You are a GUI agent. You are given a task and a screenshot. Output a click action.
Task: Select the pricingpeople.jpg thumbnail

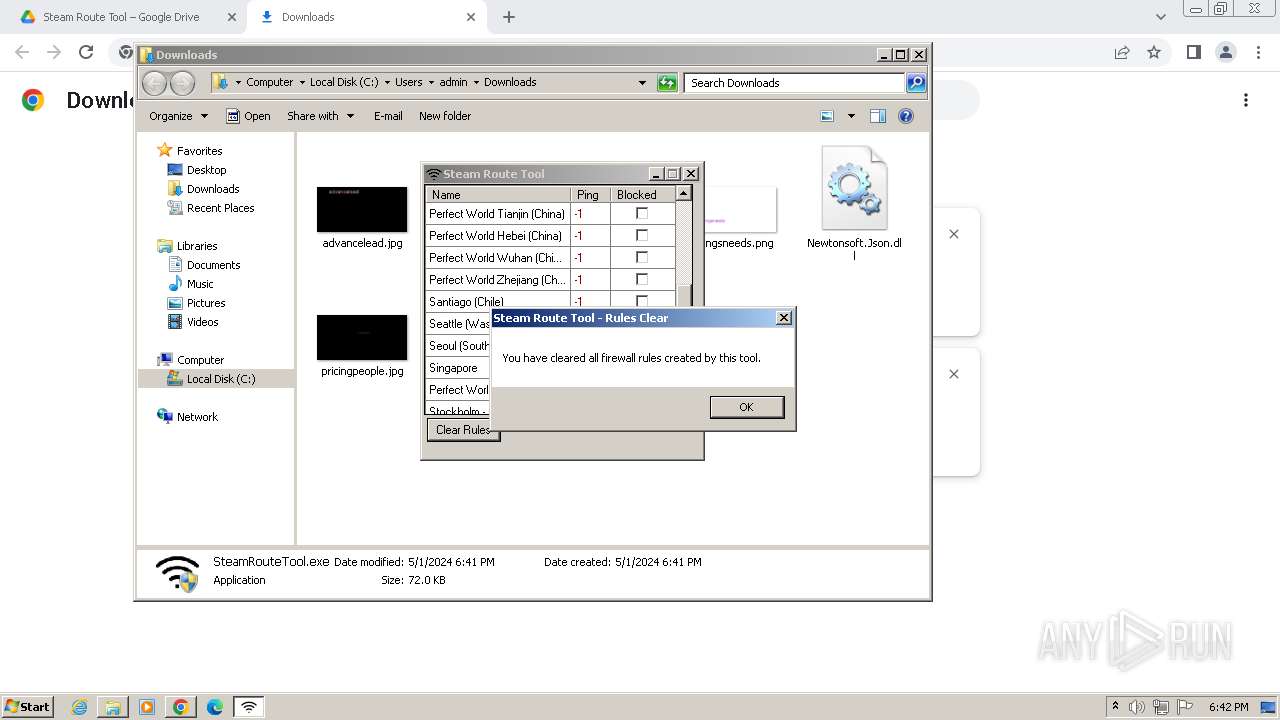point(362,337)
